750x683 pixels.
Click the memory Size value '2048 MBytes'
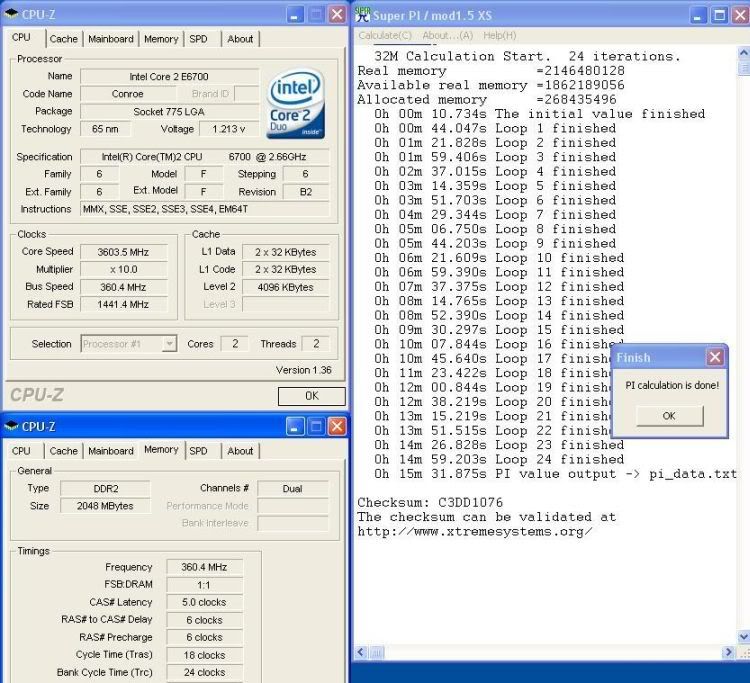(x=106, y=506)
